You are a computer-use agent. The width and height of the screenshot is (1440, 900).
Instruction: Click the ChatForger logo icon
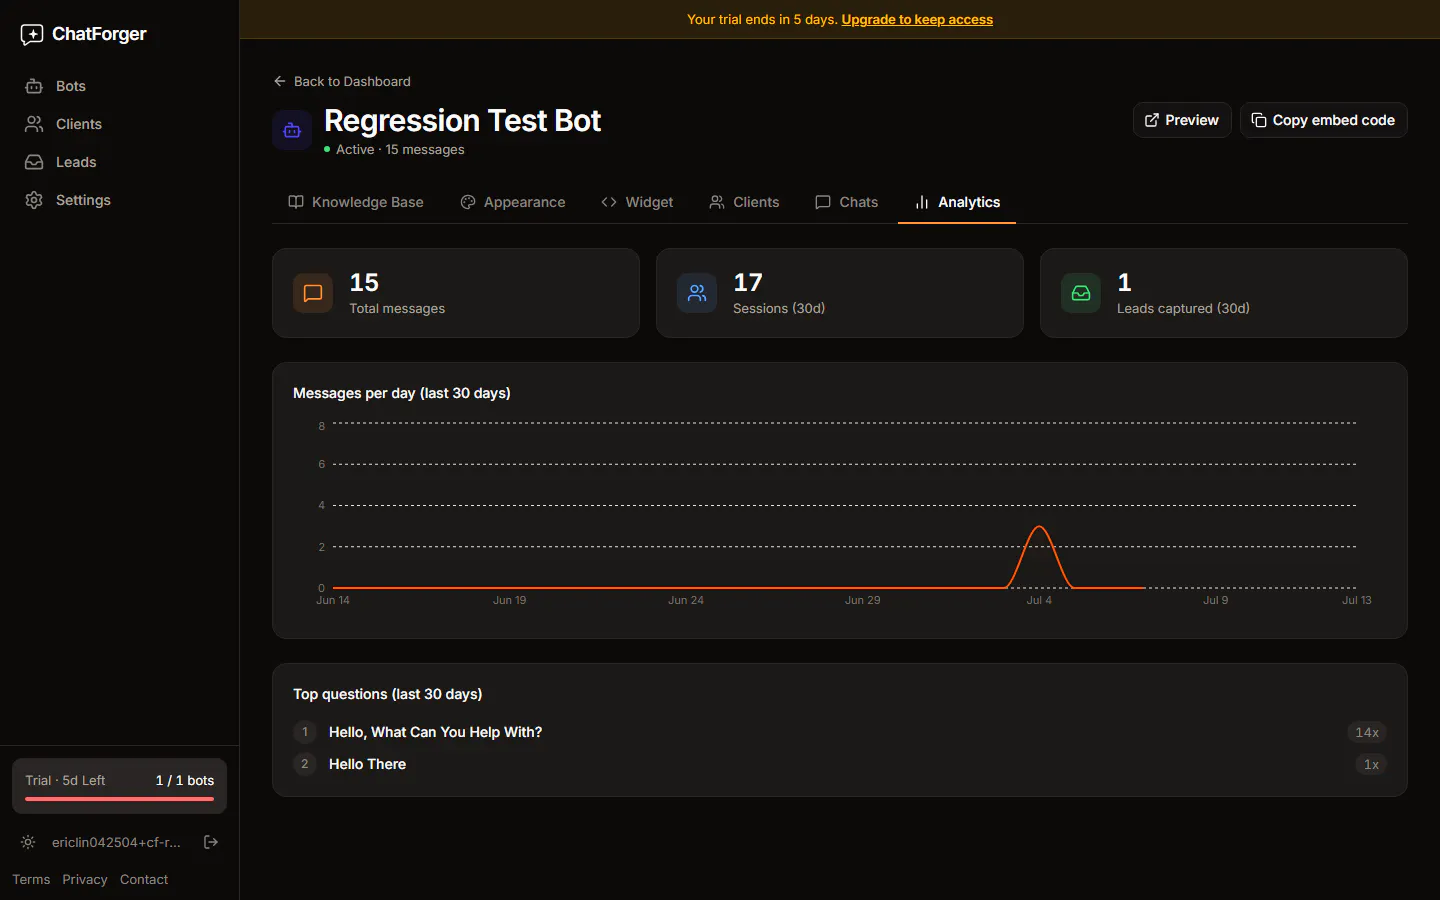pos(32,35)
